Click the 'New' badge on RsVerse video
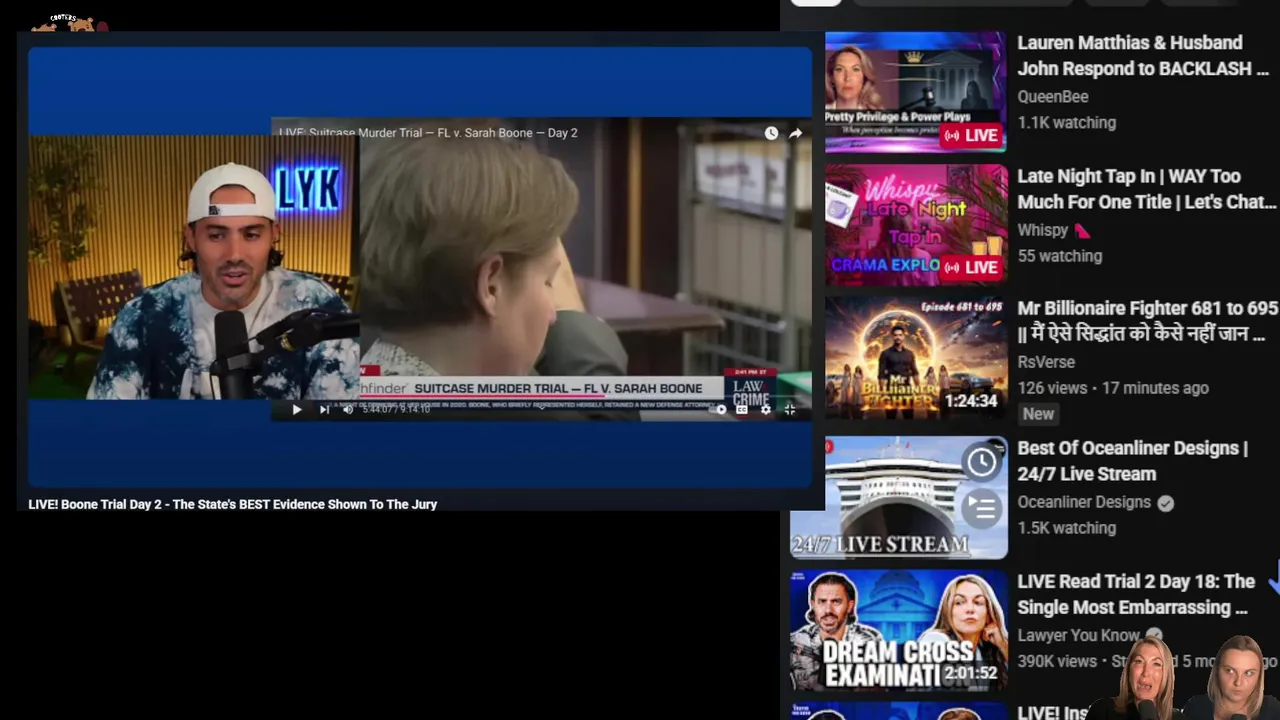Viewport: 1280px width, 720px height. tap(1038, 414)
